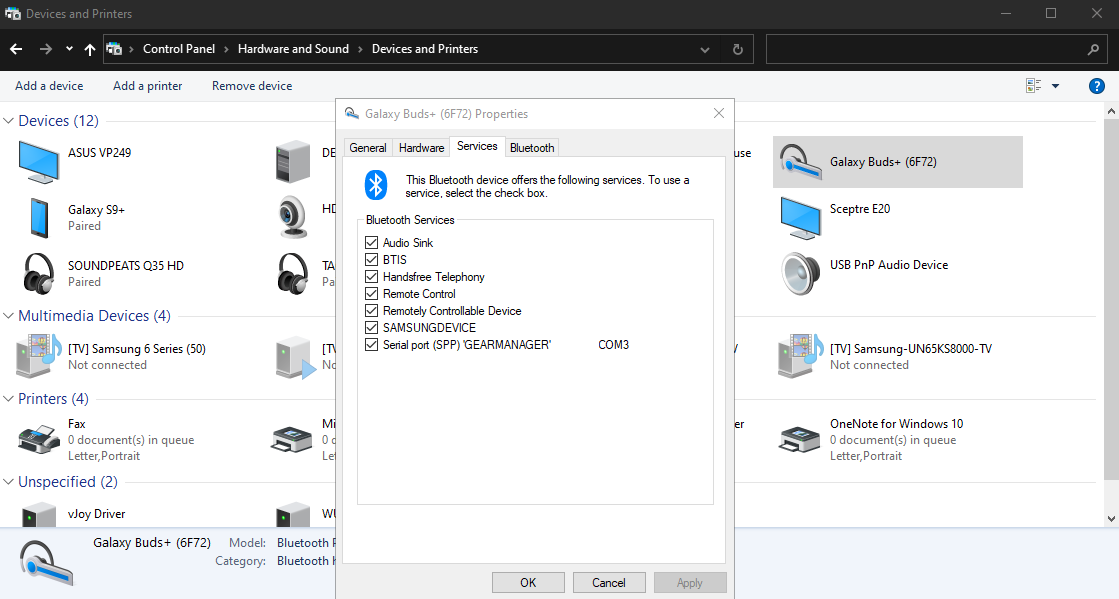Open the address bar history dropdown

tap(705, 50)
